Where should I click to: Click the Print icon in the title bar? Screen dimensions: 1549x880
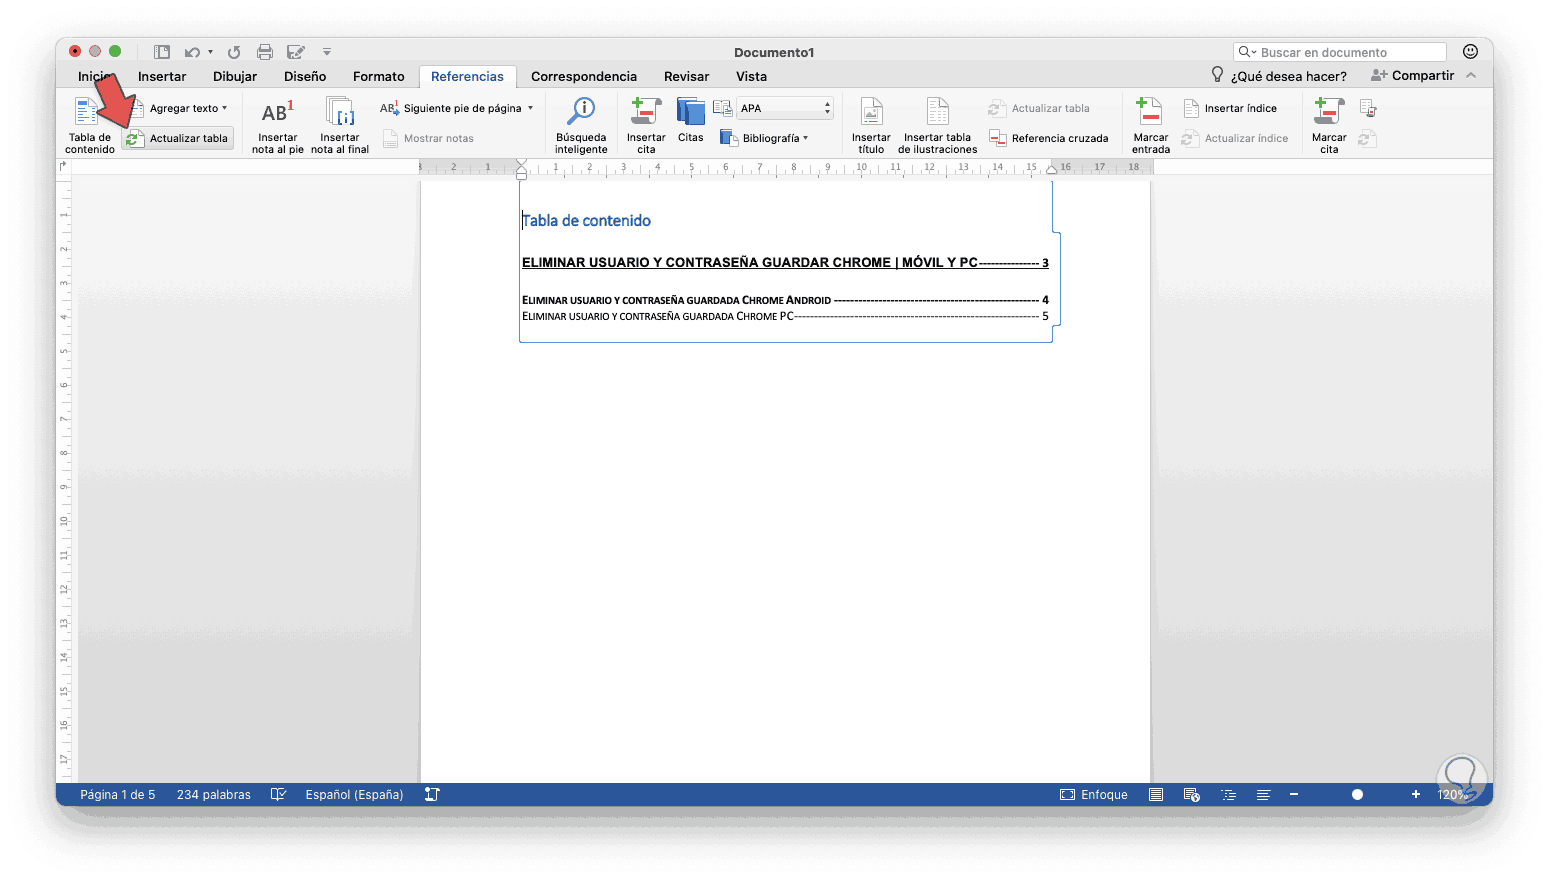pyautogui.click(x=265, y=52)
